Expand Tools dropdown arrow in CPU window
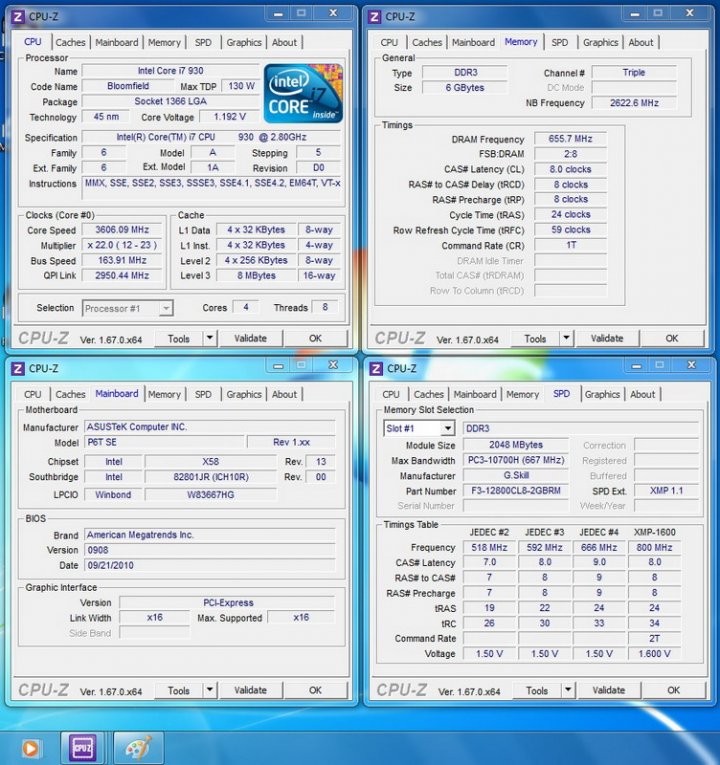This screenshot has width=720, height=765. coord(210,338)
